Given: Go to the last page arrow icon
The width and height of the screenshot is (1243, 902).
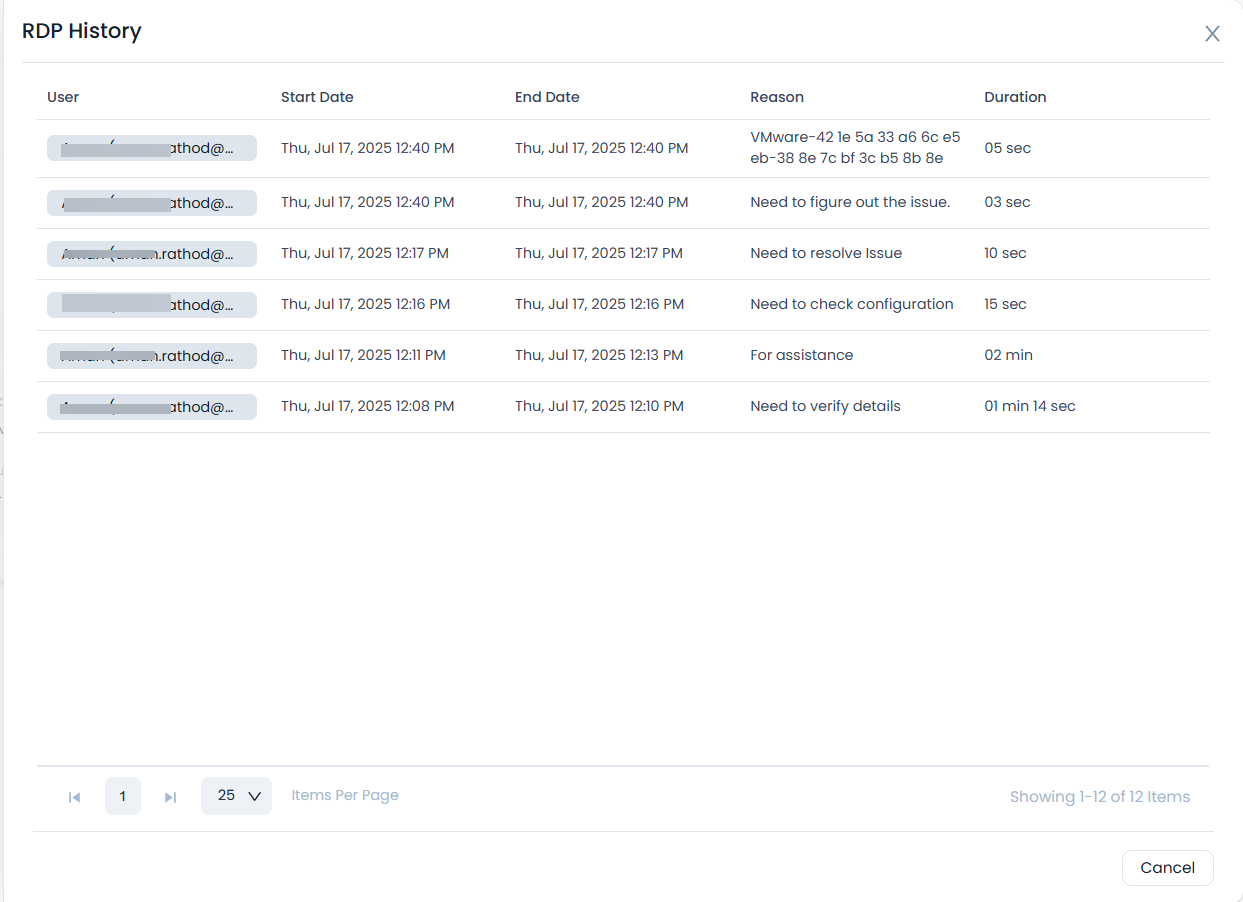Looking at the screenshot, I should [x=170, y=797].
